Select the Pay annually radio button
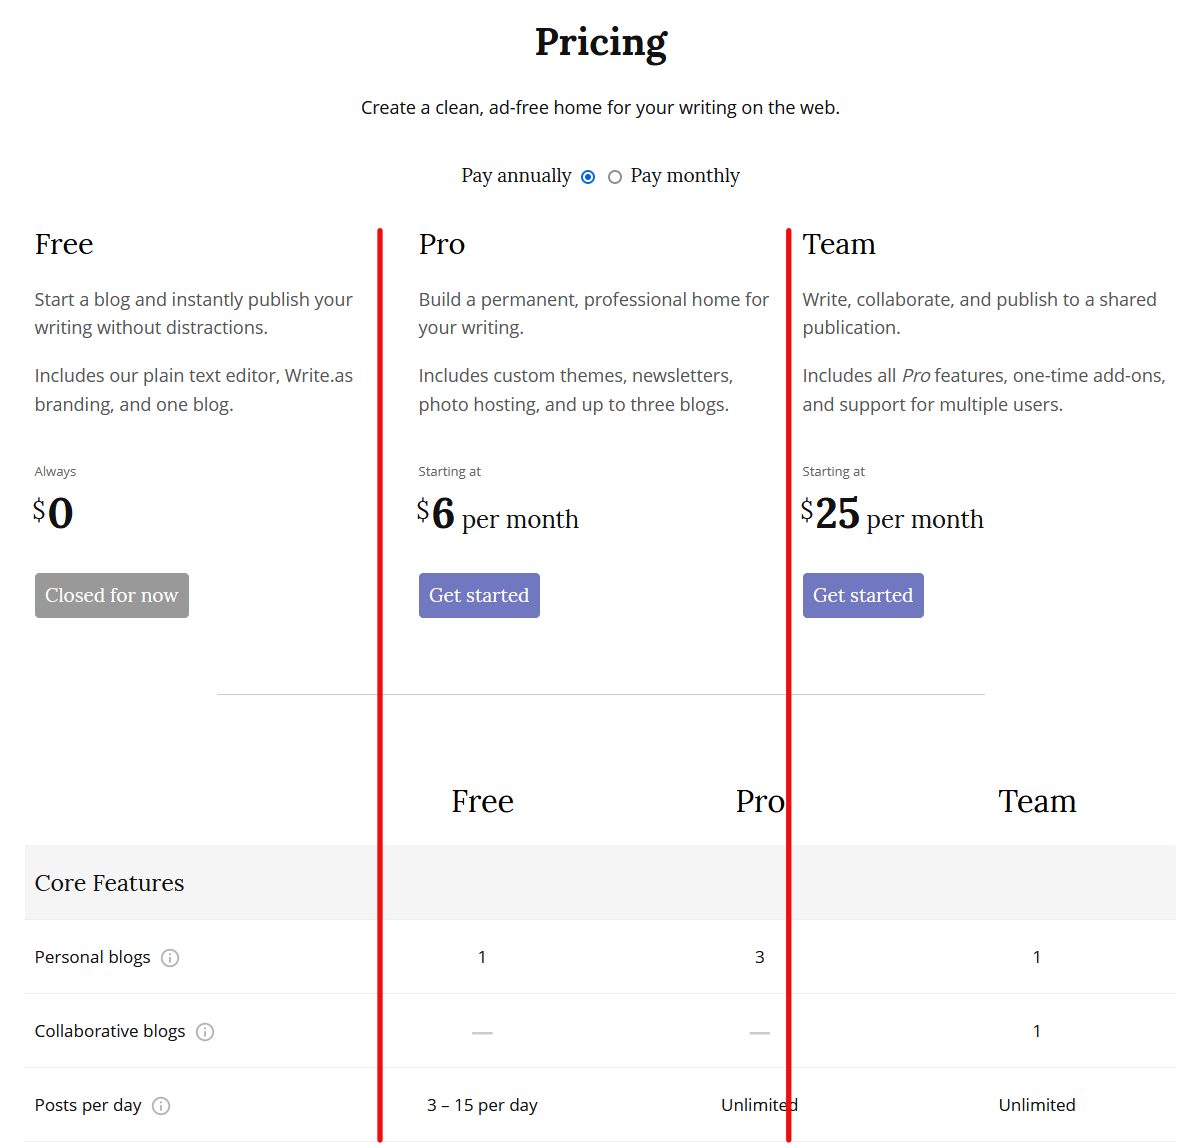Image resolution: width=1200 pixels, height=1144 pixels. point(588,177)
